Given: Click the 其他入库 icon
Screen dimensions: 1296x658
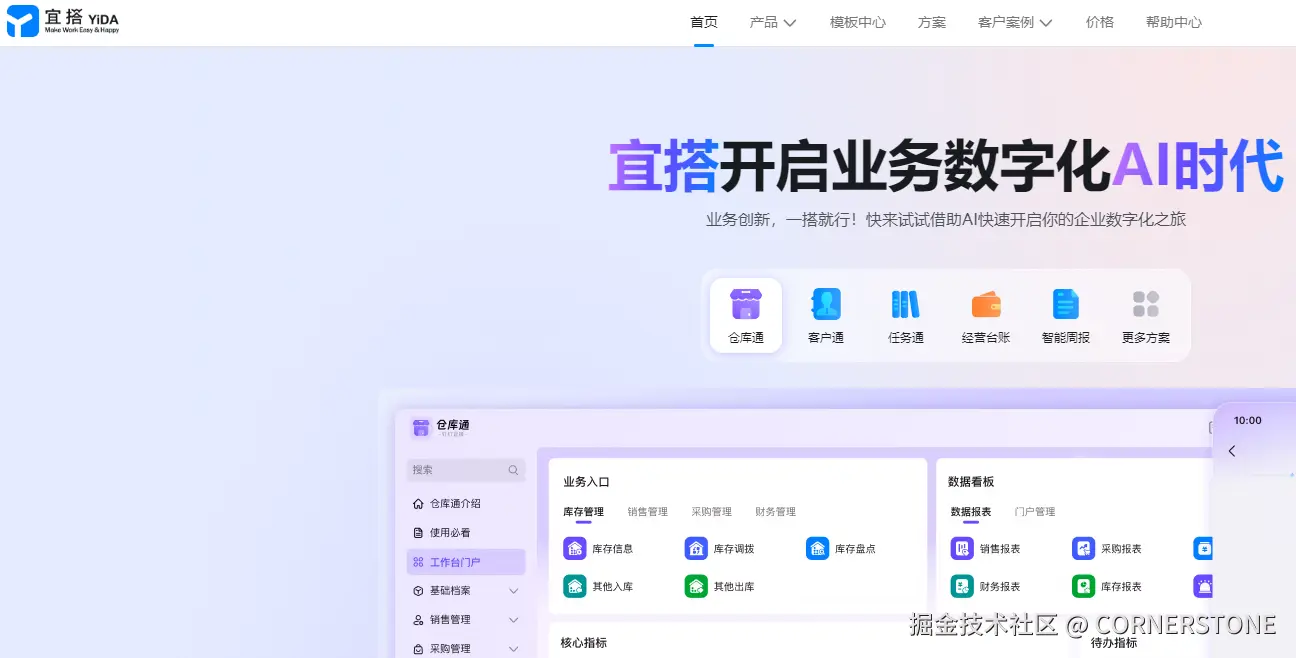Looking at the screenshot, I should pyautogui.click(x=574, y=586).
